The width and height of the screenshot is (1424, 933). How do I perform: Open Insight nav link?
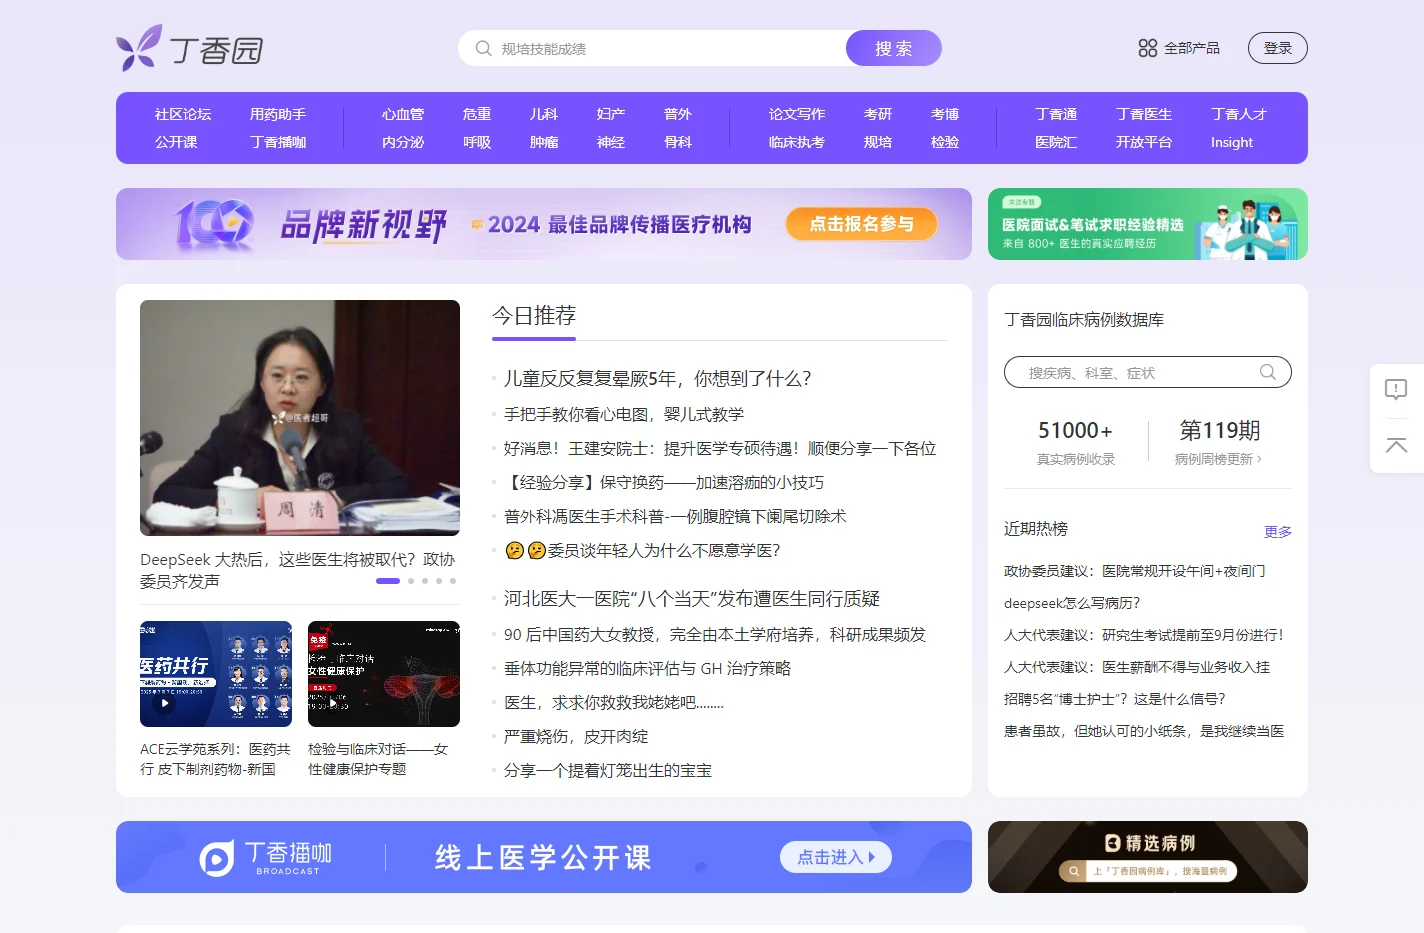(1232, 142)
